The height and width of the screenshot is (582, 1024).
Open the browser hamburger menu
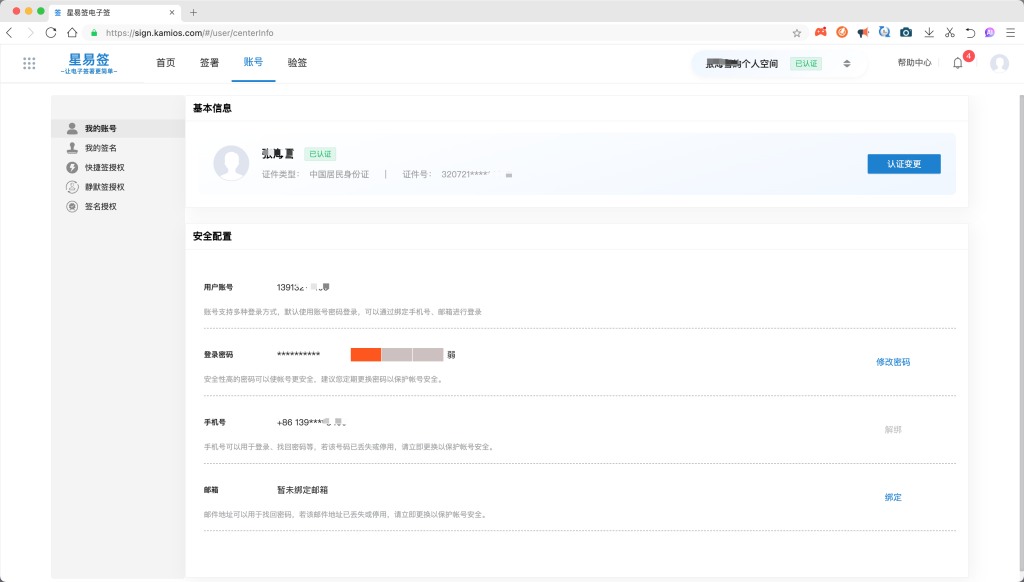coord(1011,33)
